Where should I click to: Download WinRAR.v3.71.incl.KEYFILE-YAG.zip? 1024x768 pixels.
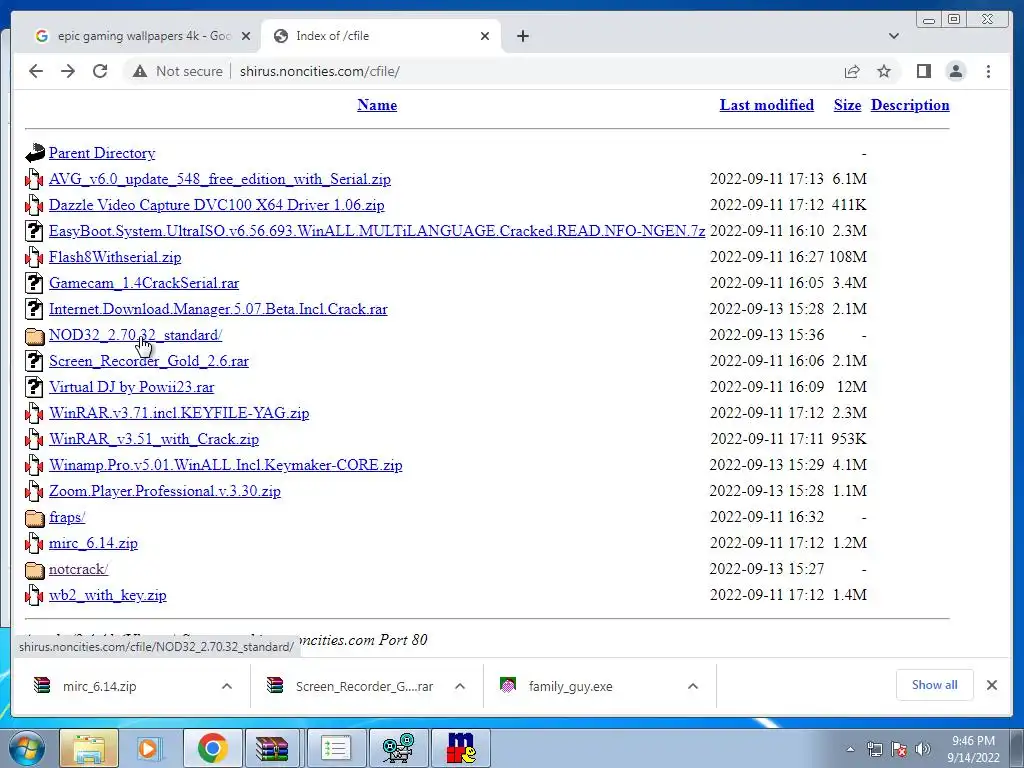tap(179, 413)
